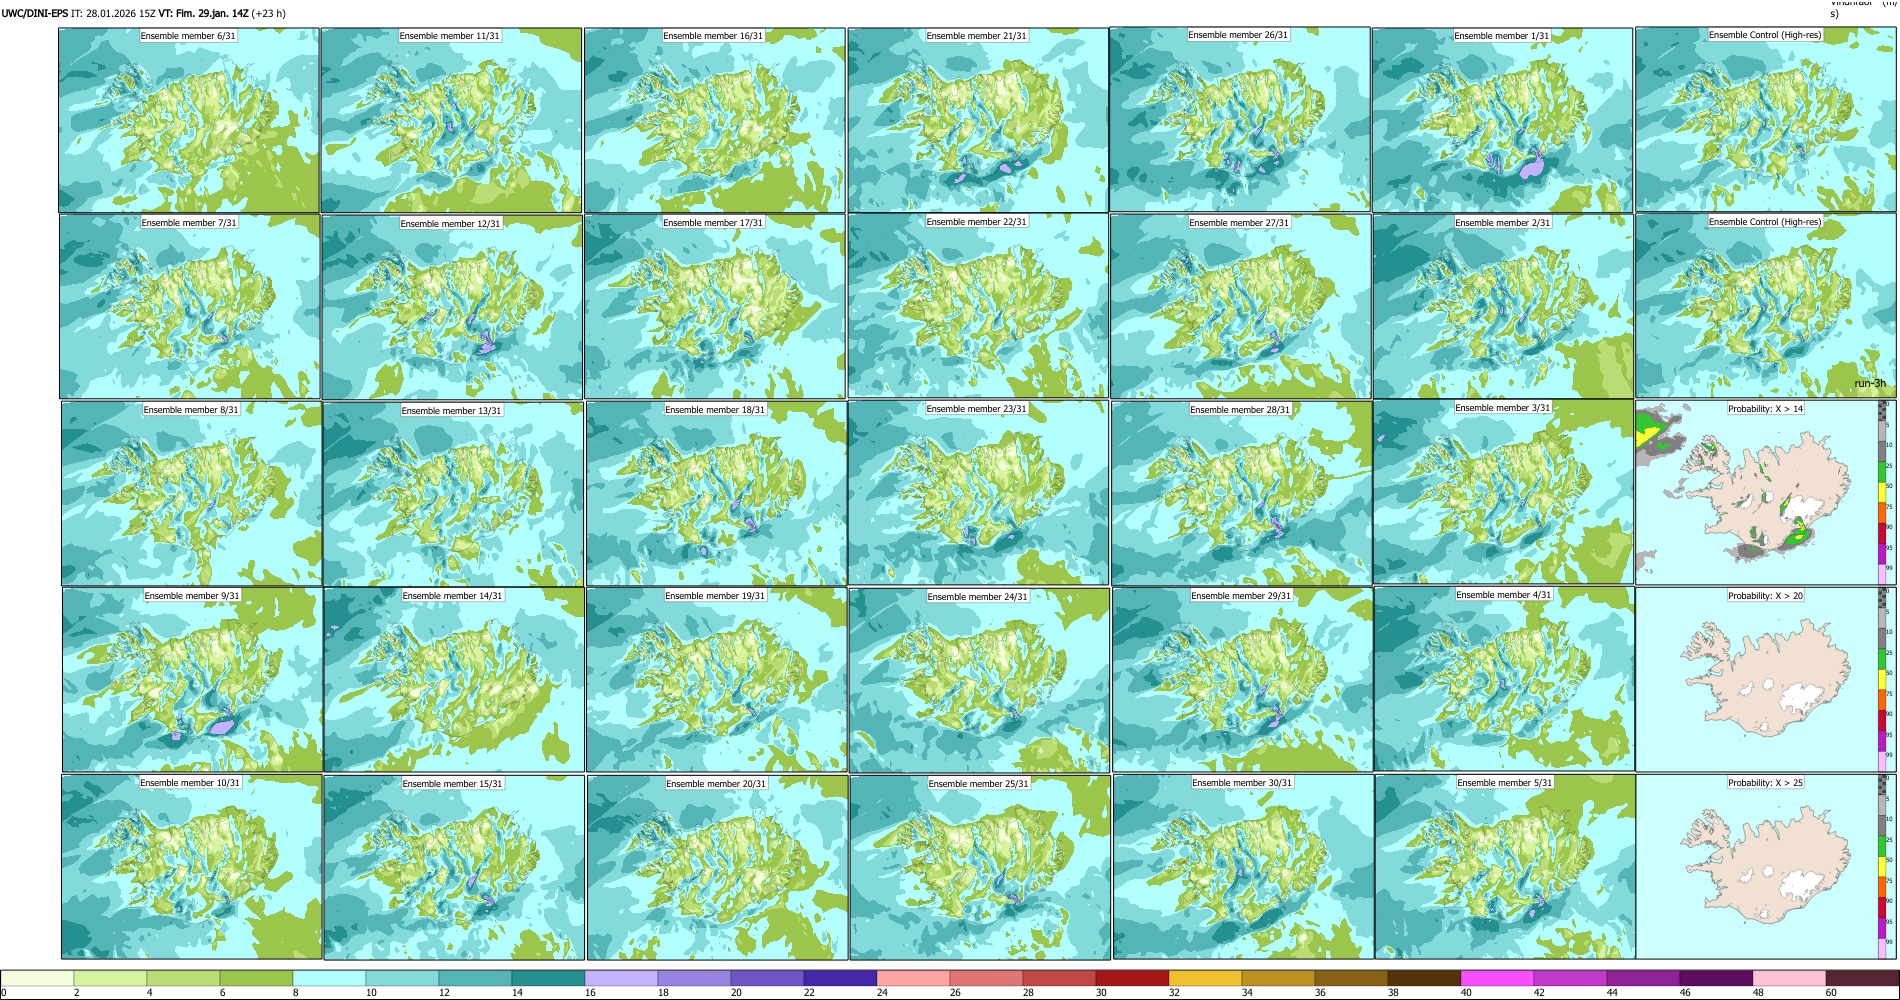The height and width of the screenshot is (1000, 1900).
Task: Click the magenta 40-42 legend swatch
Action: pyautogui.click(x=1497, y=978)
